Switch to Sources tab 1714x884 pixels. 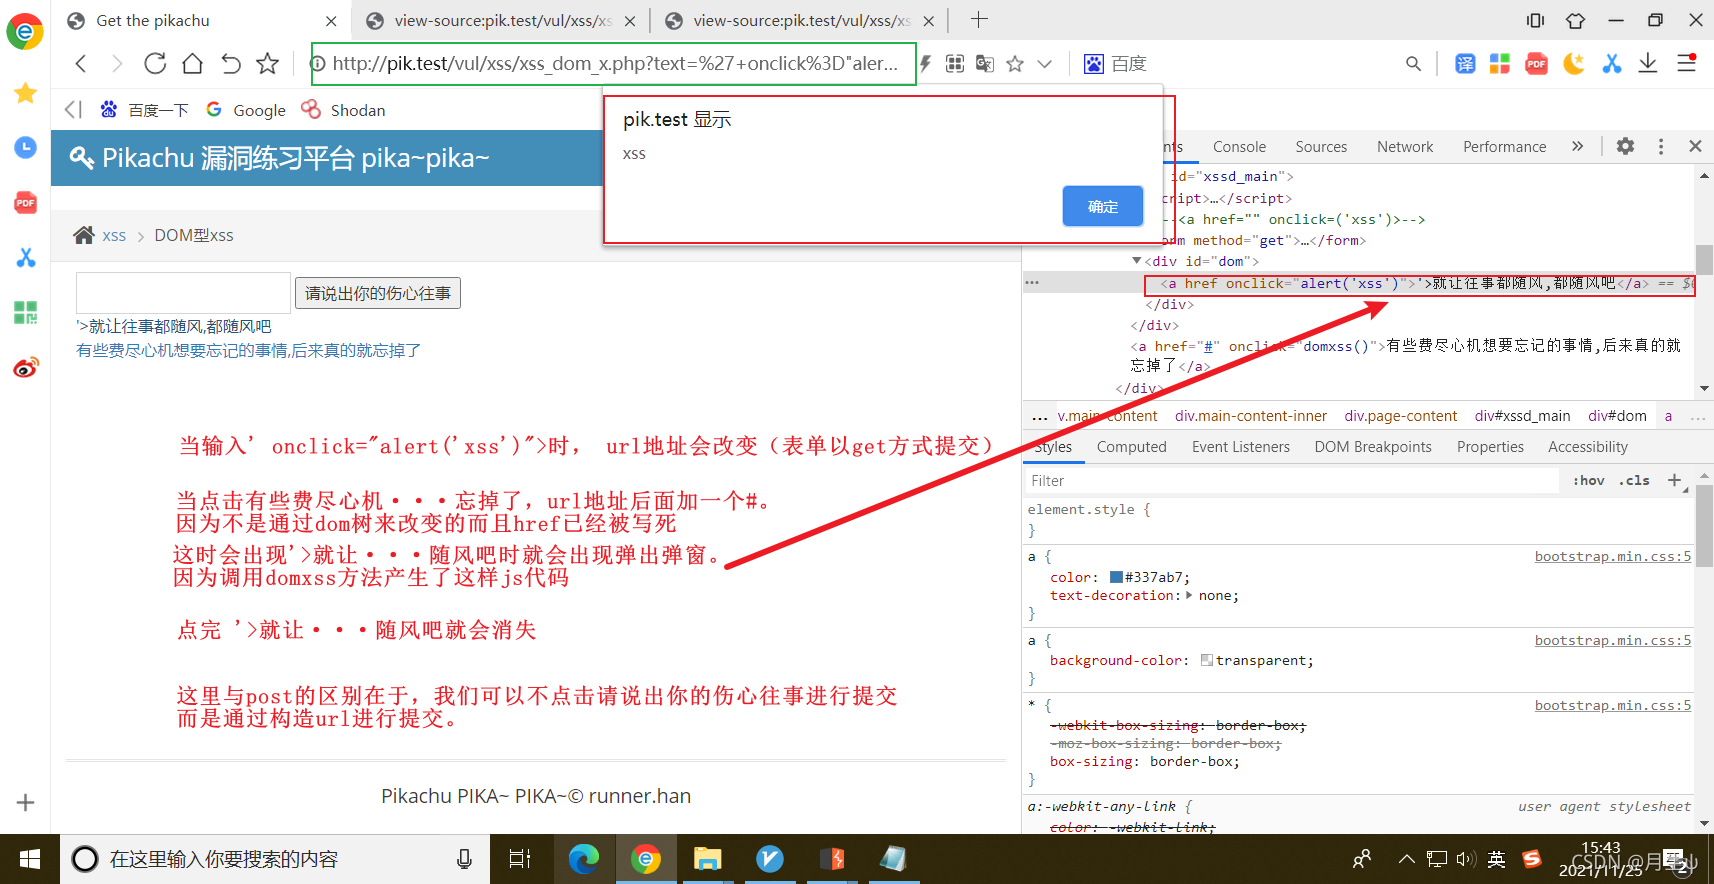pos(1321,146)
